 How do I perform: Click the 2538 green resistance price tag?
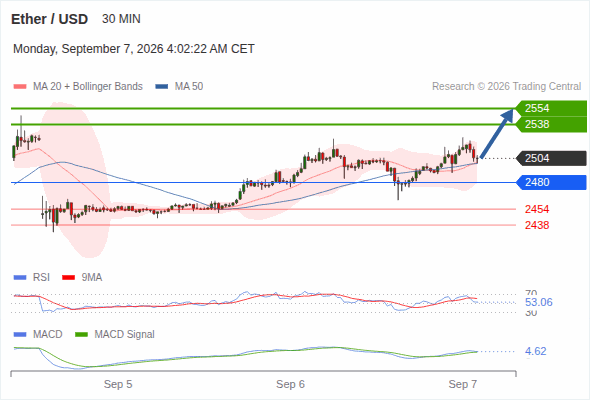point(552,125)
